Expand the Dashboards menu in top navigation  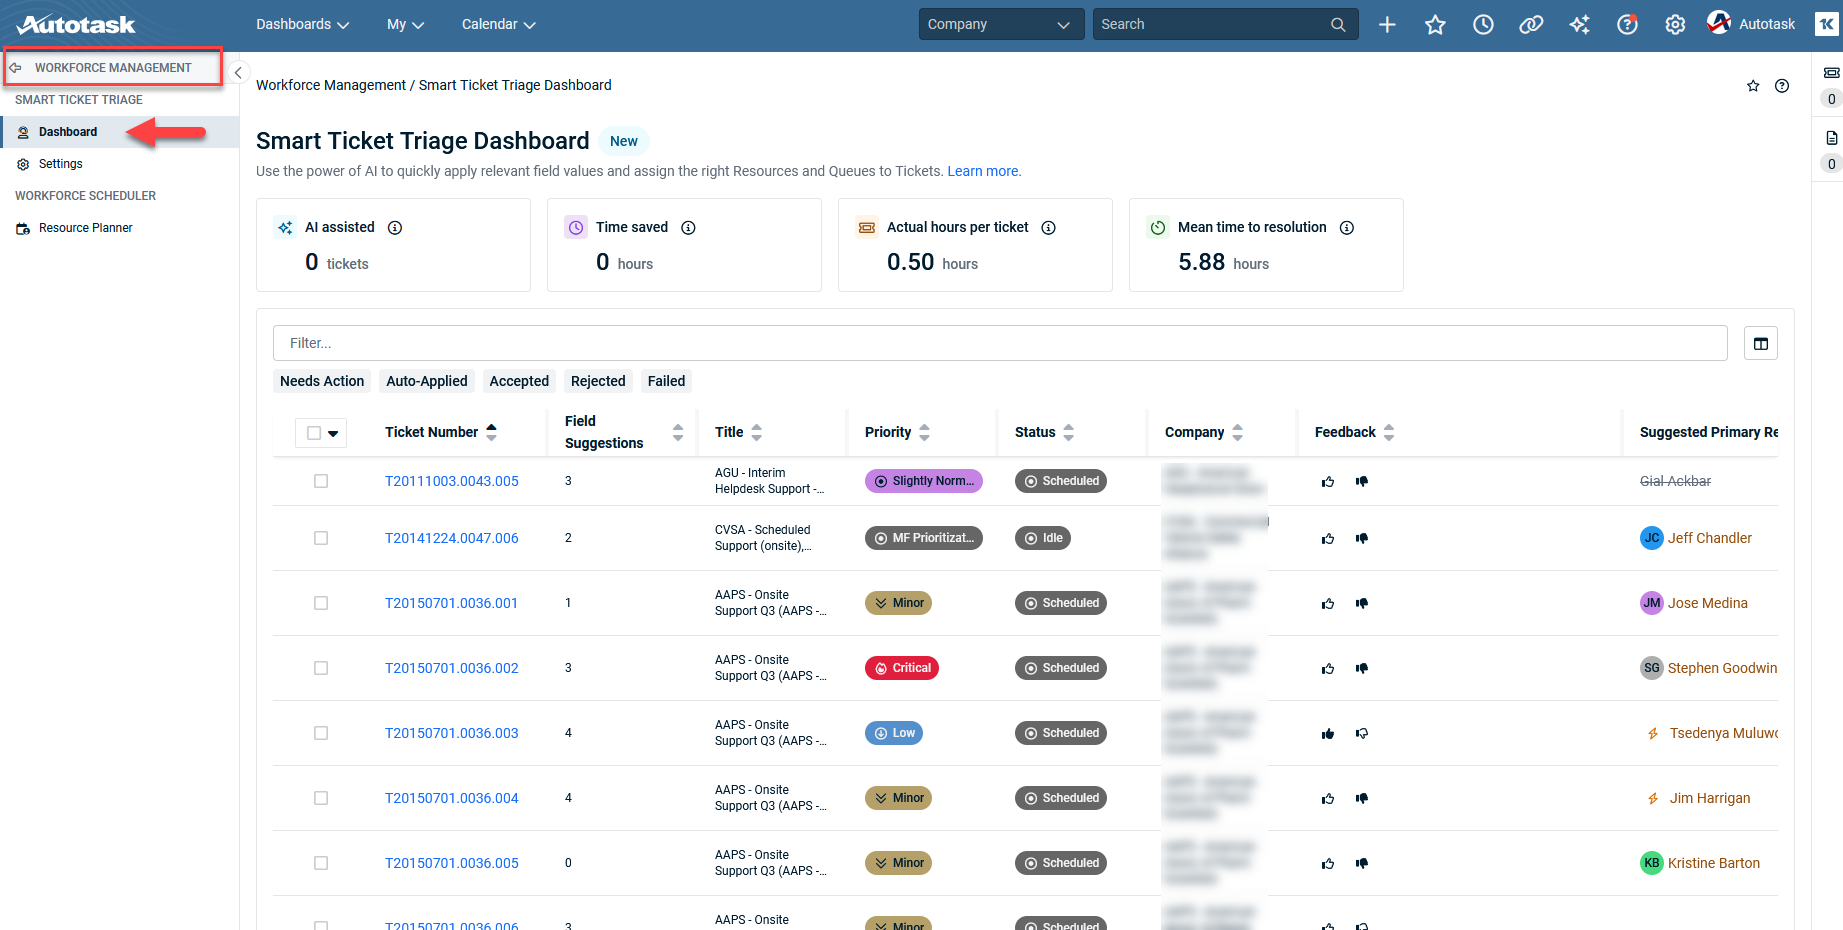pos(302,25)
